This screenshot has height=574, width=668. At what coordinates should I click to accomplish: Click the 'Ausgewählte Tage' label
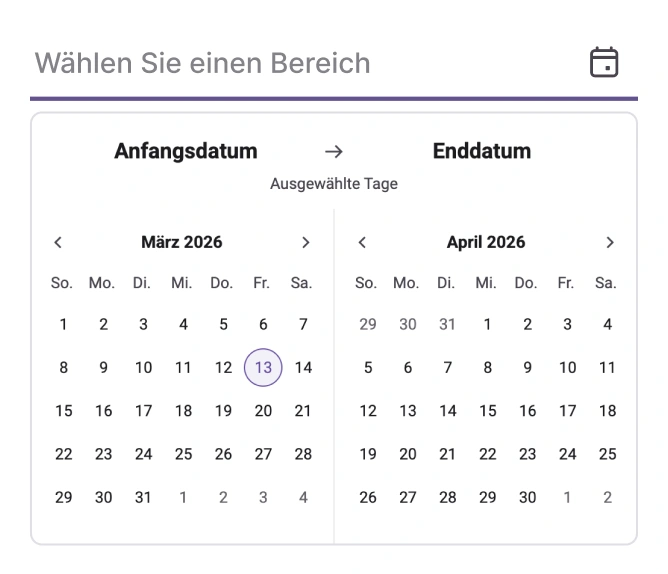tap(334, 184)
